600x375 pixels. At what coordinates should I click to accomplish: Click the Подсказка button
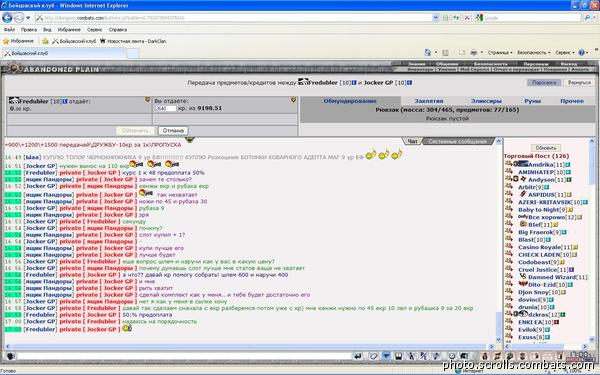544,83
